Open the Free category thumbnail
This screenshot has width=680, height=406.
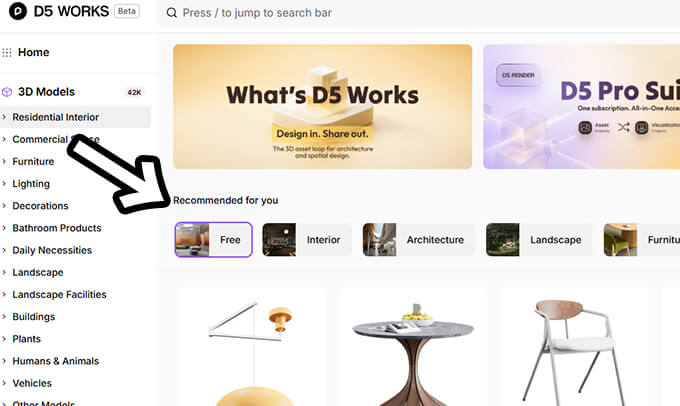(x=192, y=240)
